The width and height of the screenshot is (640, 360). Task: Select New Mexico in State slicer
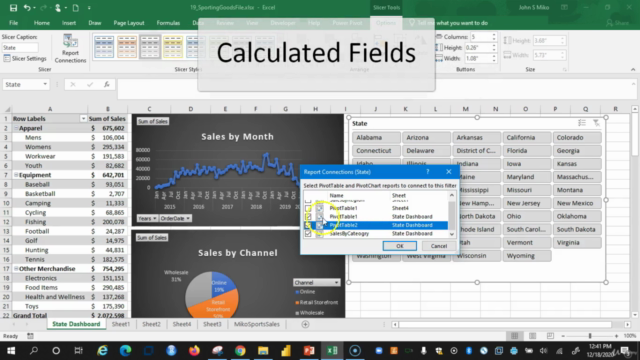pos(577,203)
